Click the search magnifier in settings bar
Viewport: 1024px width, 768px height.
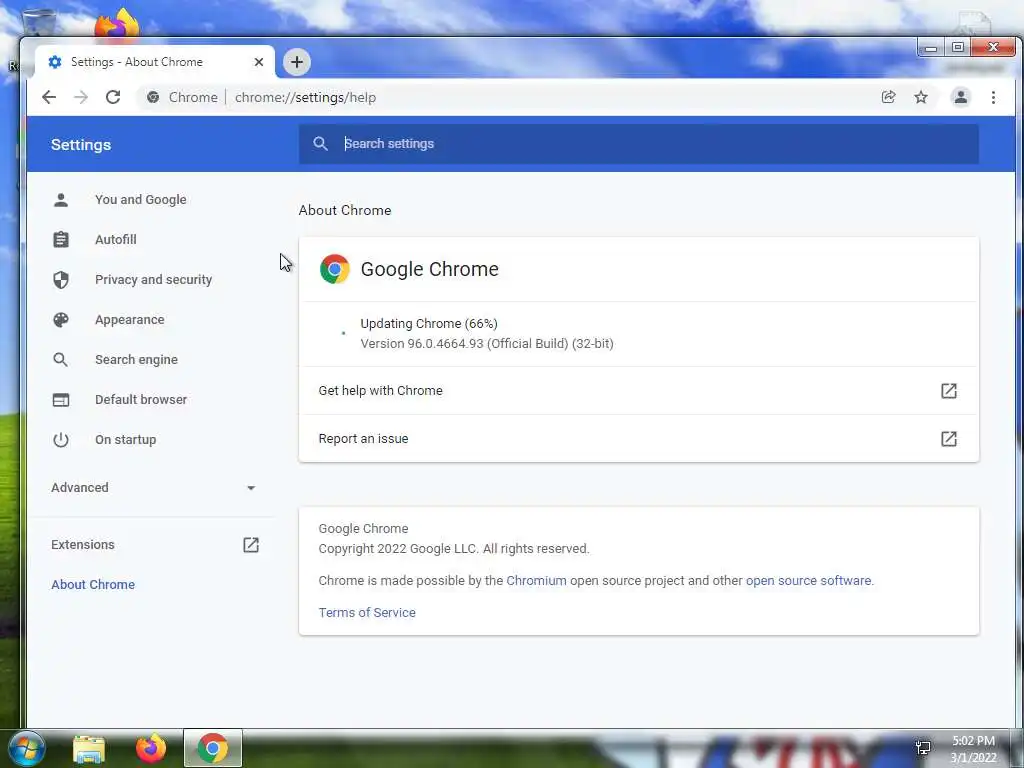[320, 144]
